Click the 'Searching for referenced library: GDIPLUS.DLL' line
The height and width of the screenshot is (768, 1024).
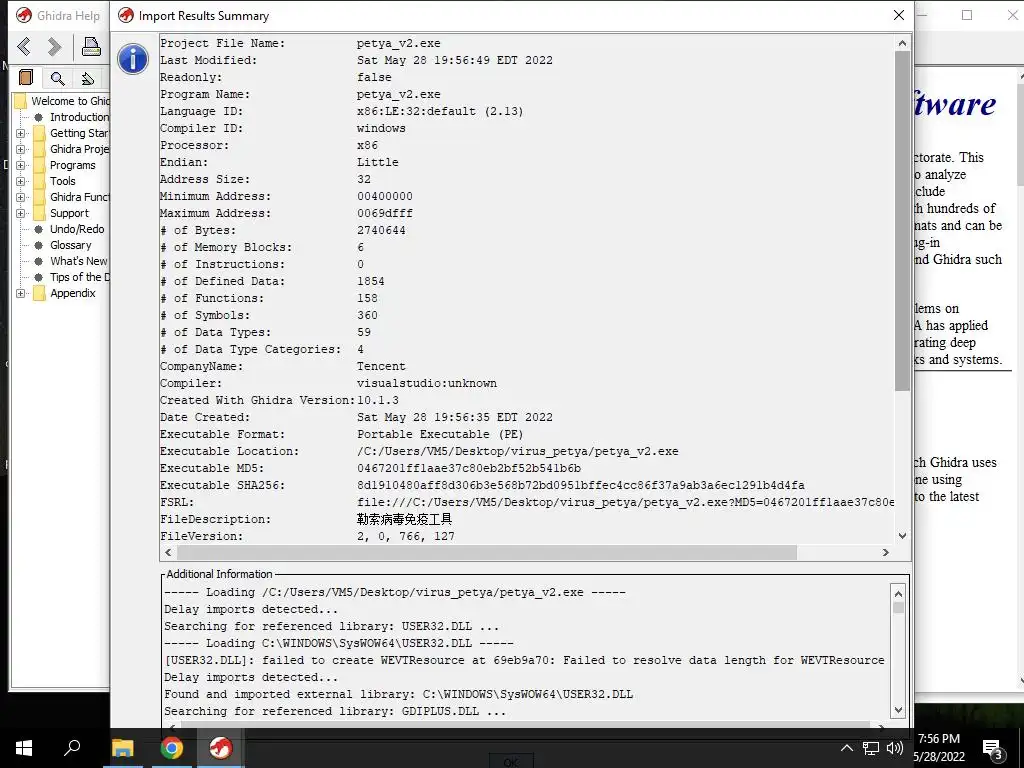[x=335, y=711]
